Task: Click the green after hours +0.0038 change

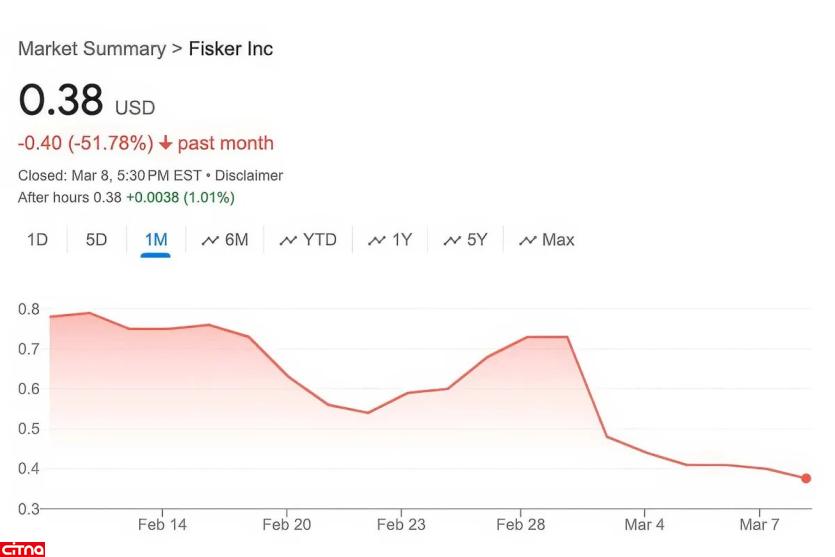Action: 180,198
